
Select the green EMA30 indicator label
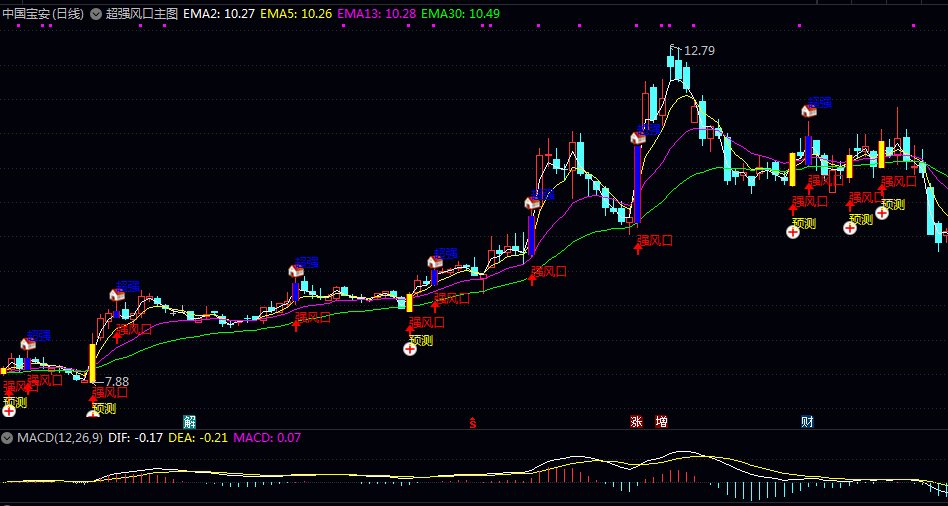coord(461,14)
